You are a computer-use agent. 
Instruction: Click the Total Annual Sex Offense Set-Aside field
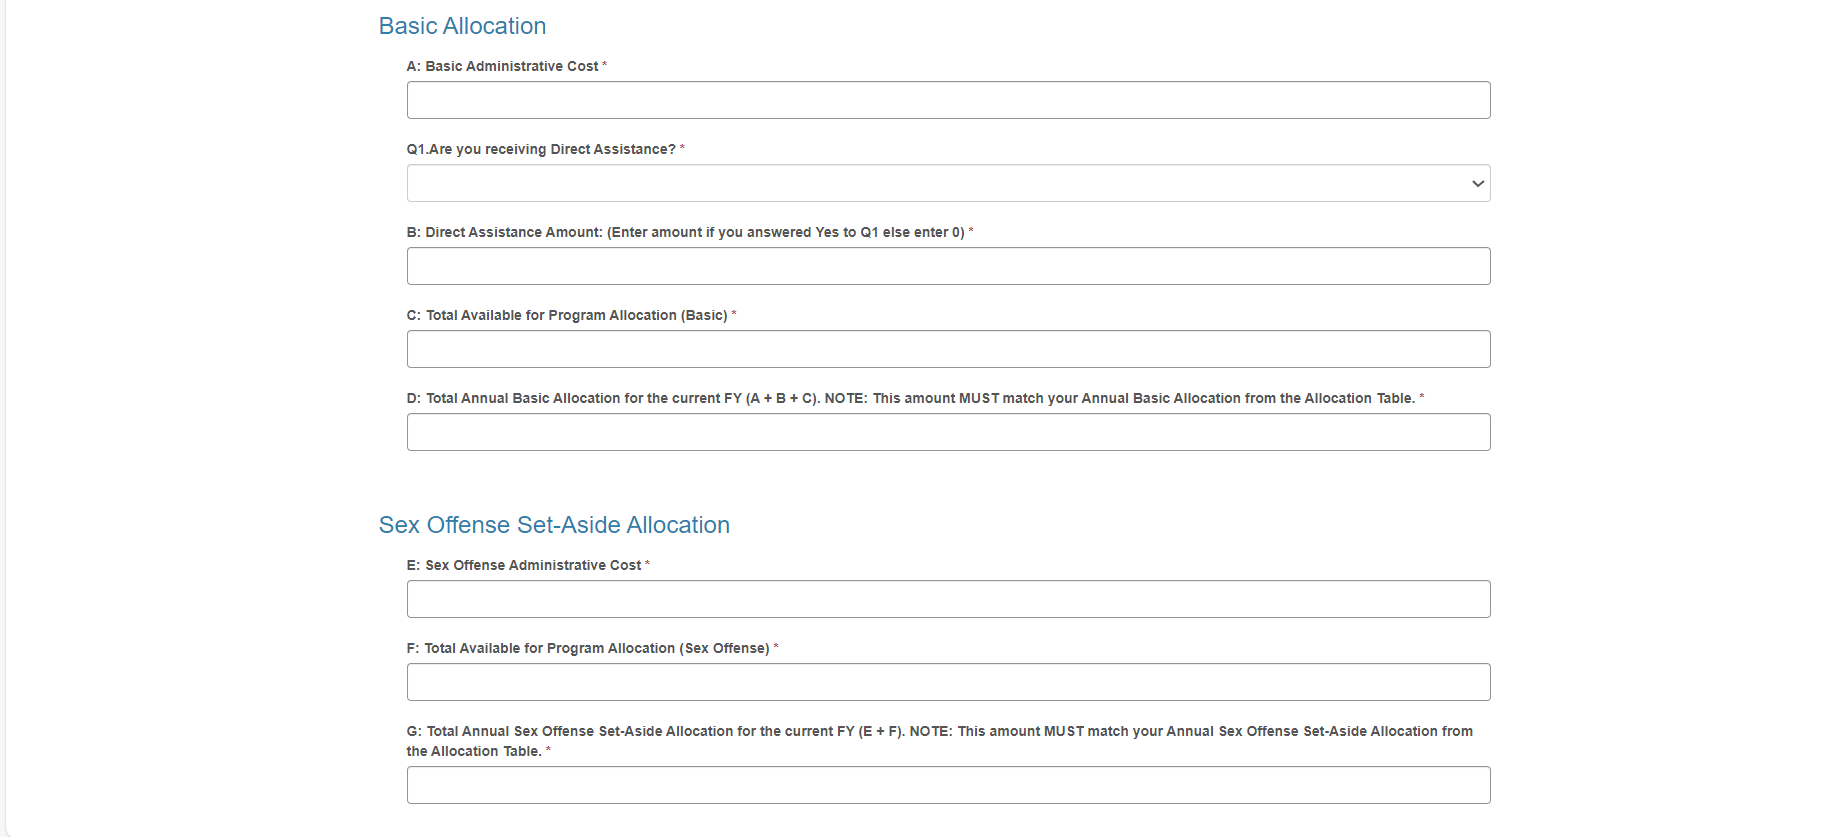[948, 785]
